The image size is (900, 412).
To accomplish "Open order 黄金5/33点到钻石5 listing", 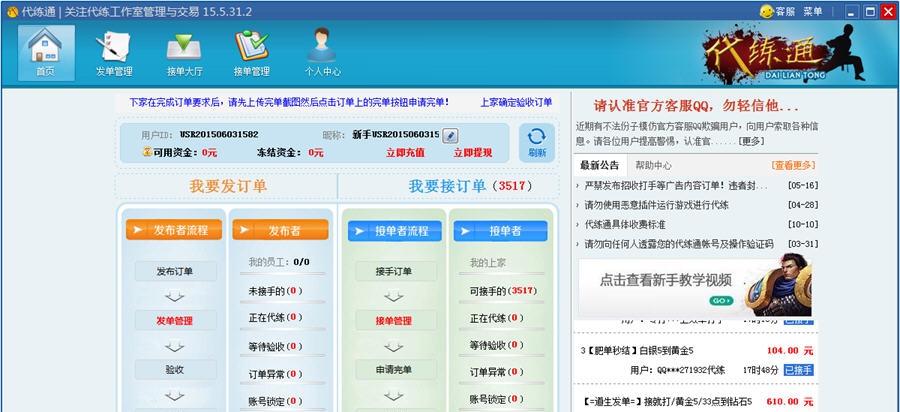I will 666,401.
